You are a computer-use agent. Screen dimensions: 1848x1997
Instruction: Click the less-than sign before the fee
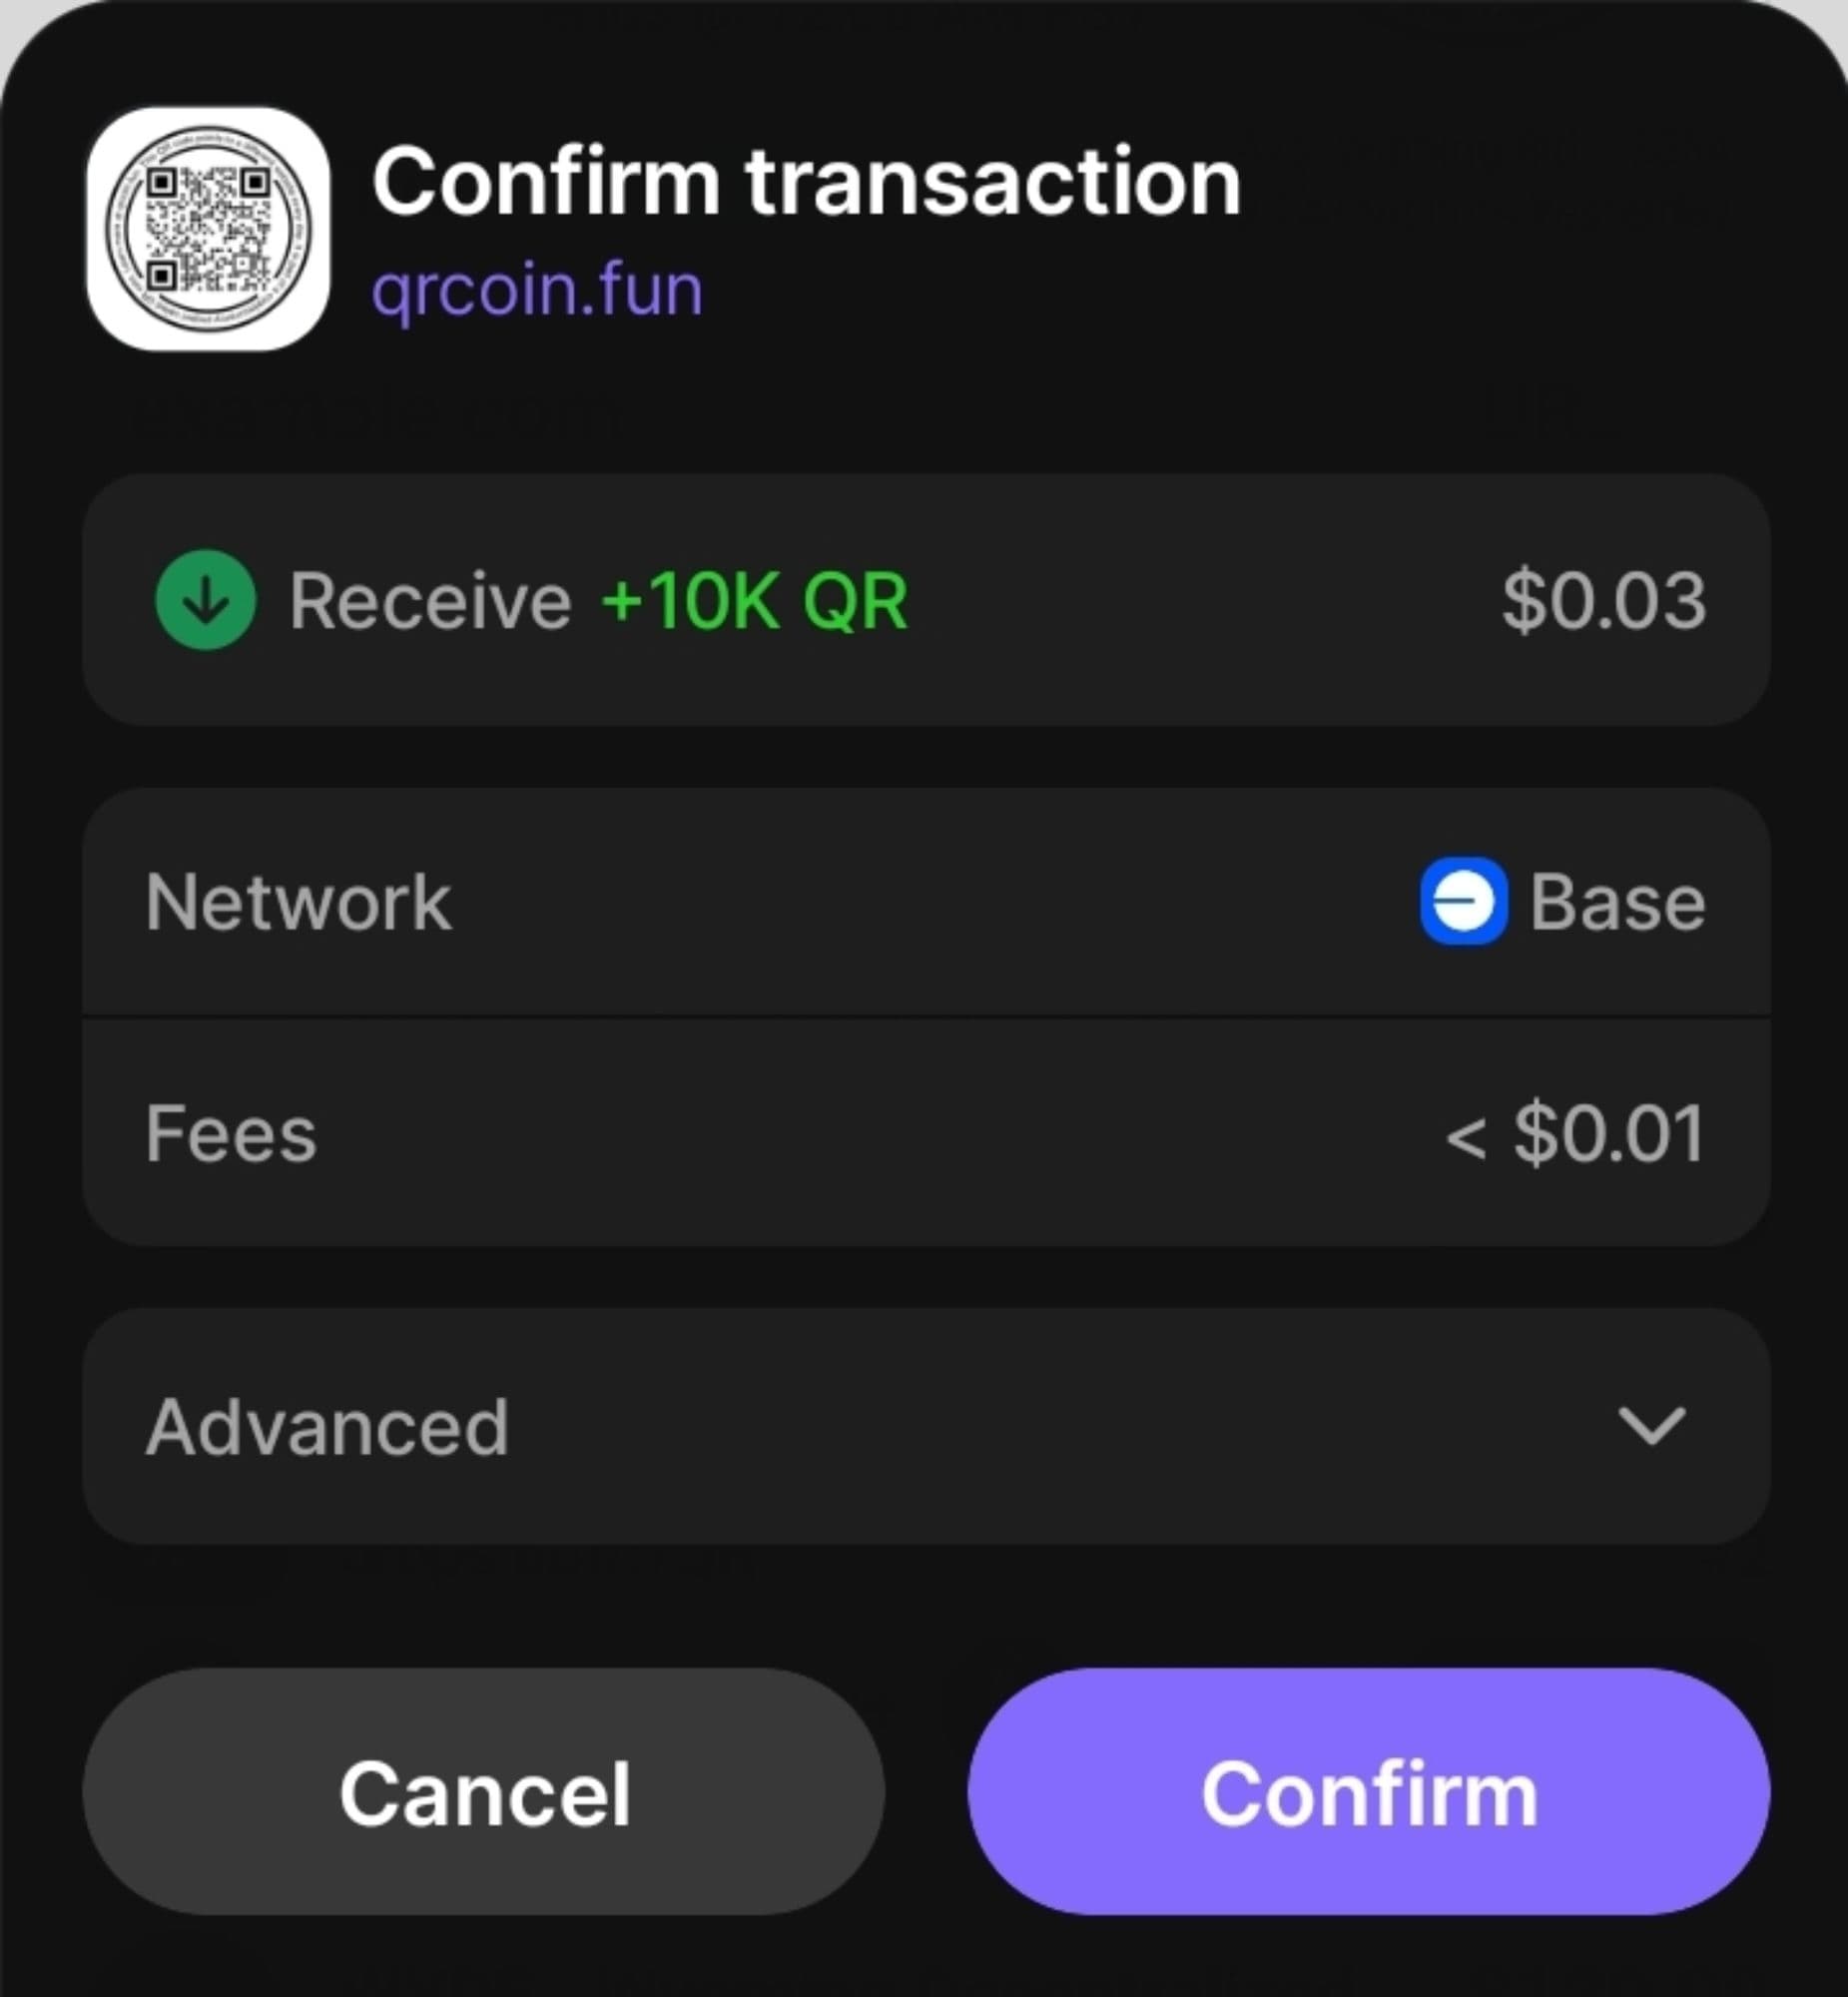(x=1465, y=1138)
